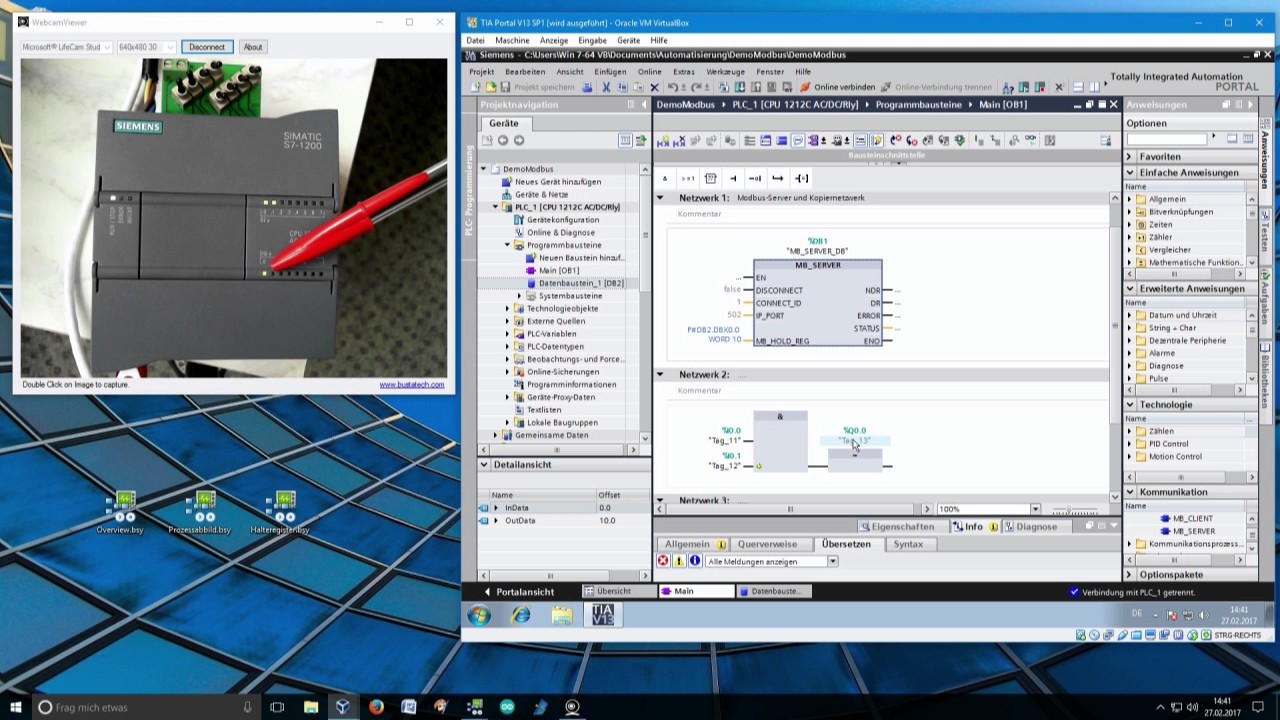
Task: Expand Technologieobjekte tree node
Action: coord(507,309)
